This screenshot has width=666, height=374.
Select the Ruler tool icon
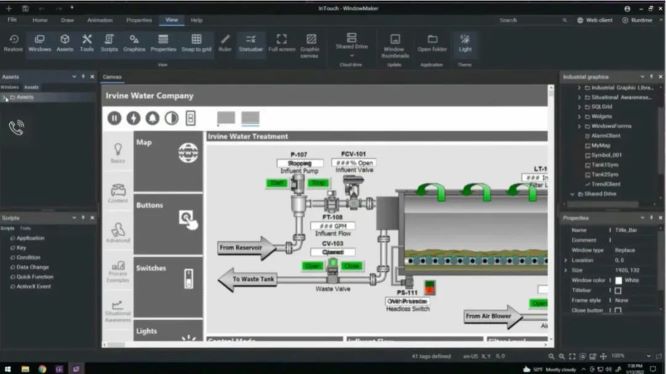(x=225, y=43)
